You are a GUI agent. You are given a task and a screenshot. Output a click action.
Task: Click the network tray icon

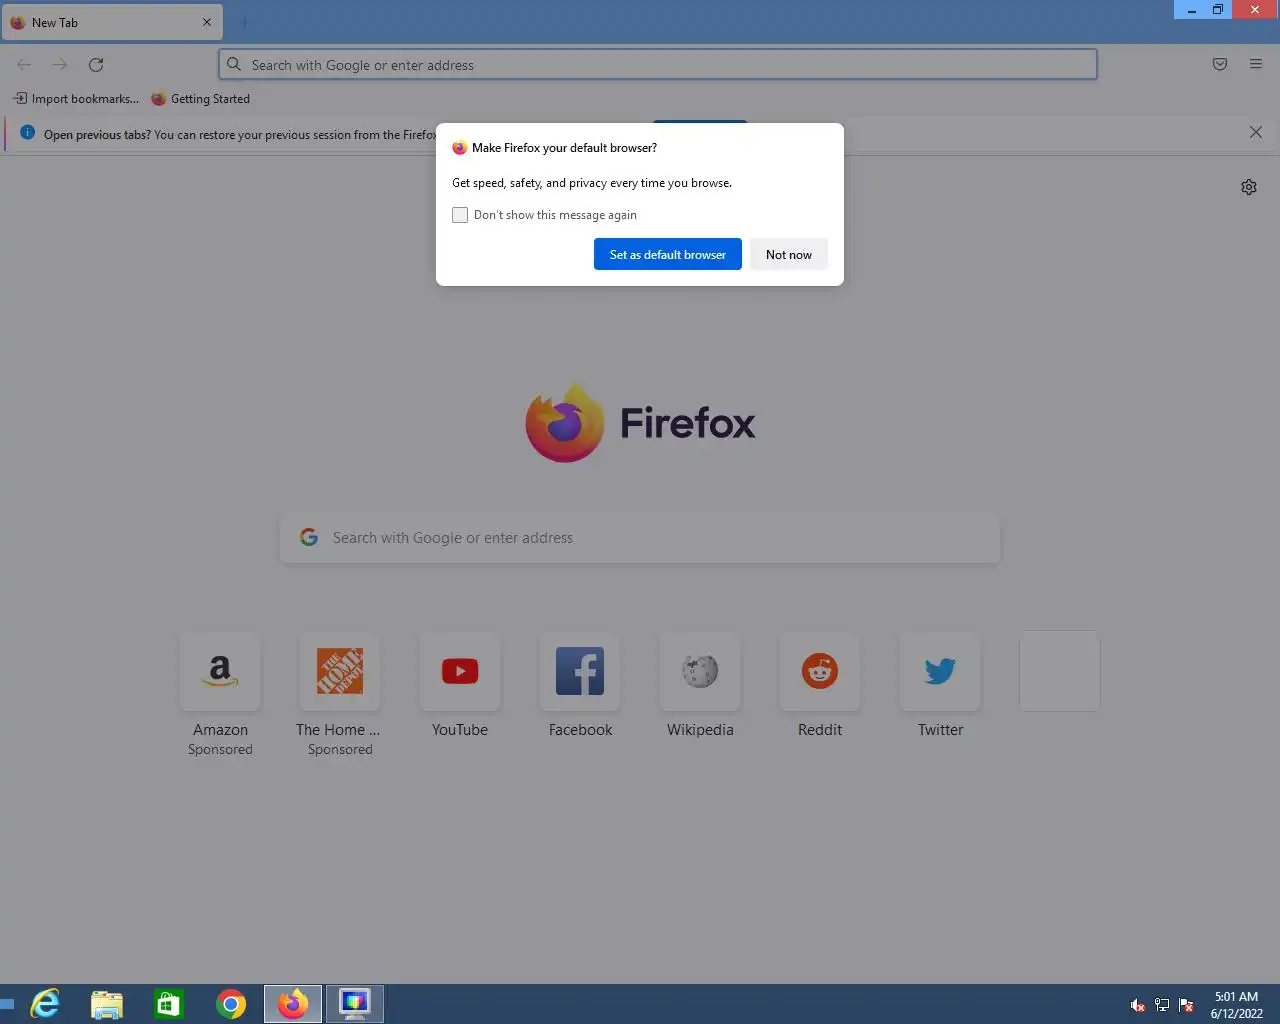click(1162, 1005)
